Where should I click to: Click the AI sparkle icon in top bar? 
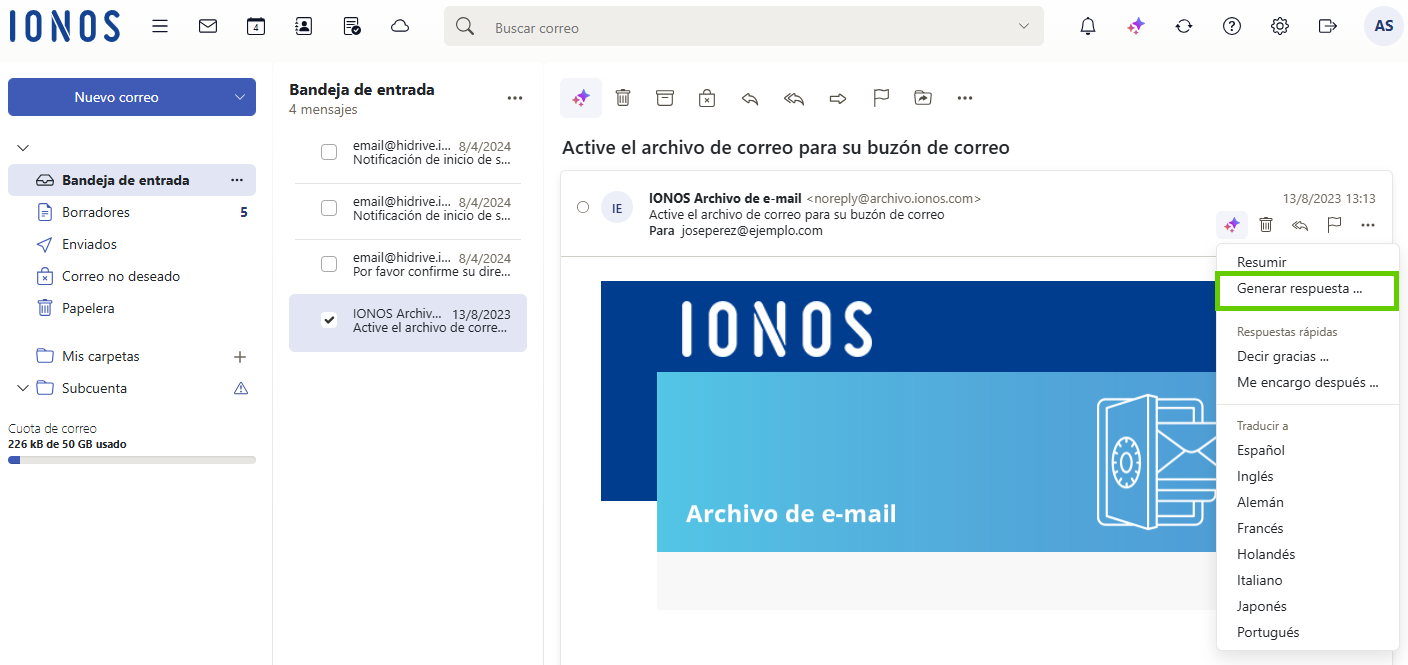tap(1136, 27)
